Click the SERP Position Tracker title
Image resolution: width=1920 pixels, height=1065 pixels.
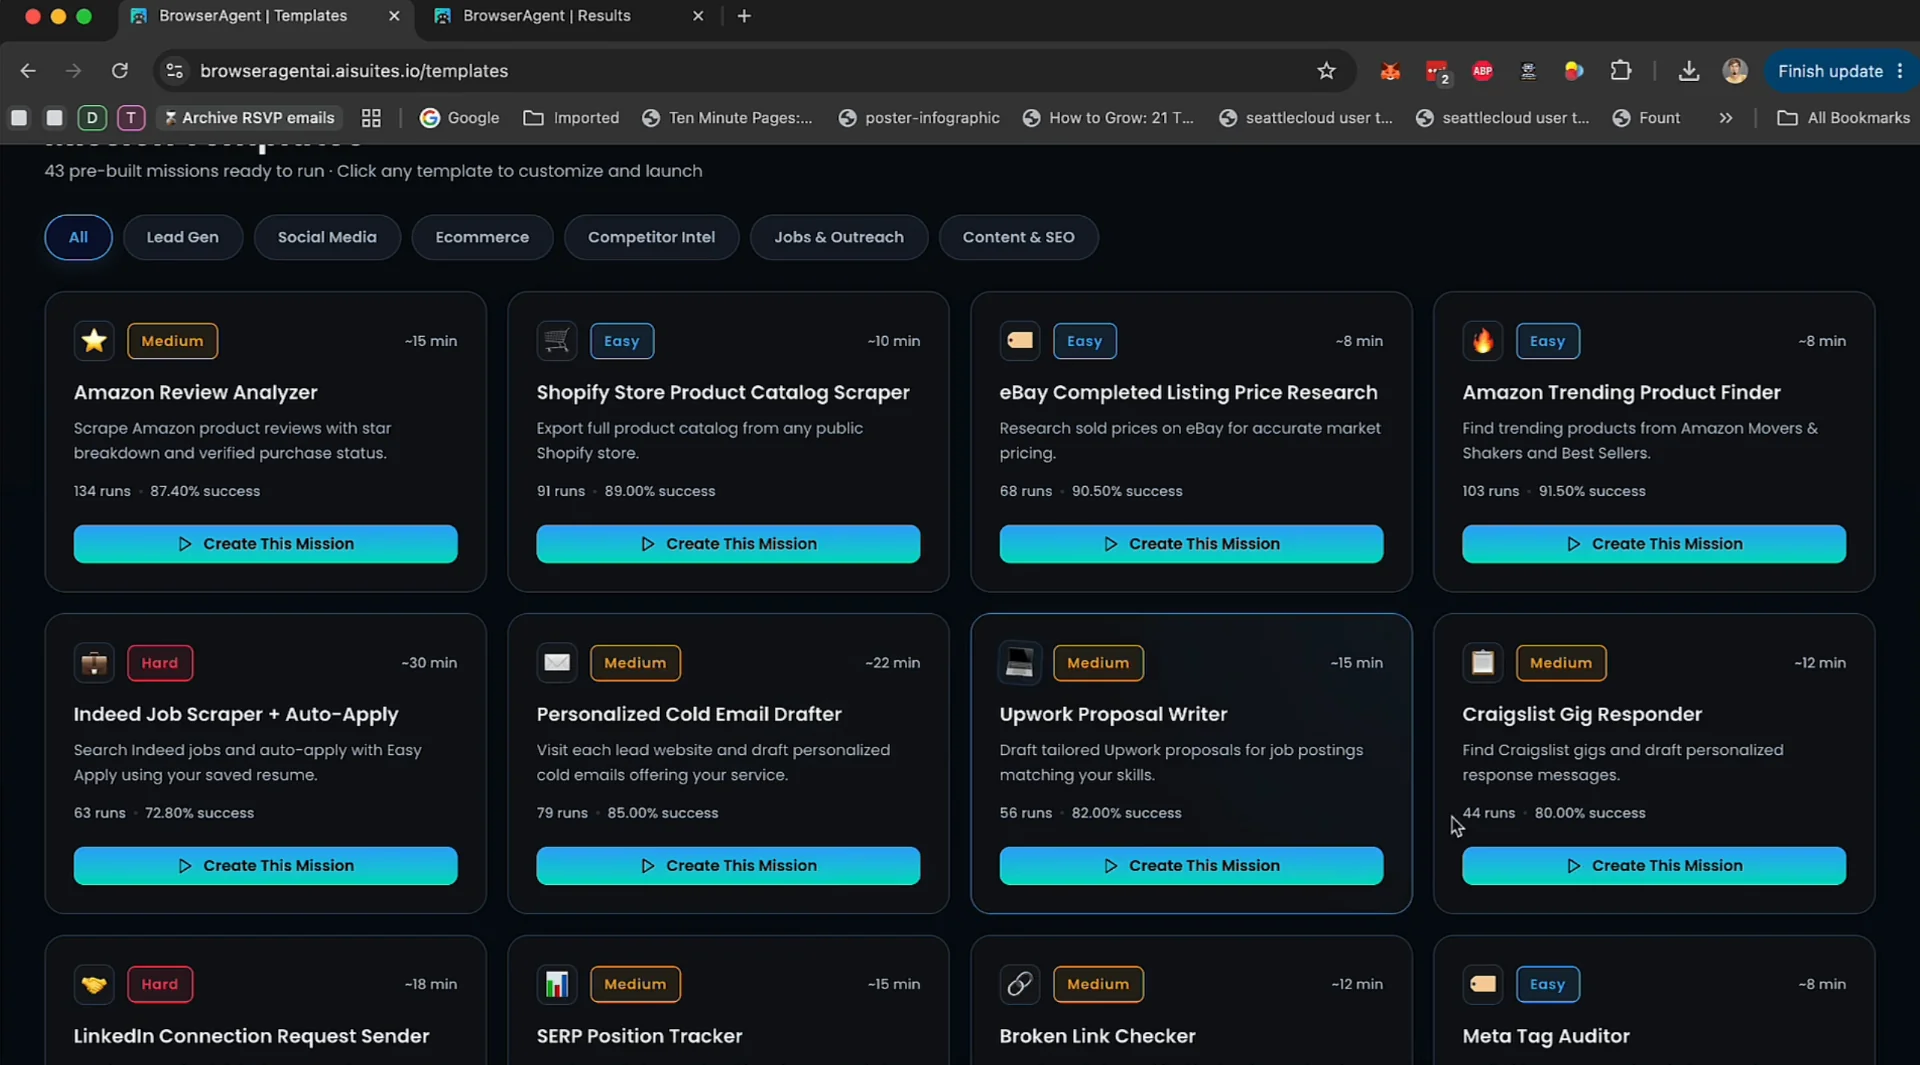(639, 1036)
